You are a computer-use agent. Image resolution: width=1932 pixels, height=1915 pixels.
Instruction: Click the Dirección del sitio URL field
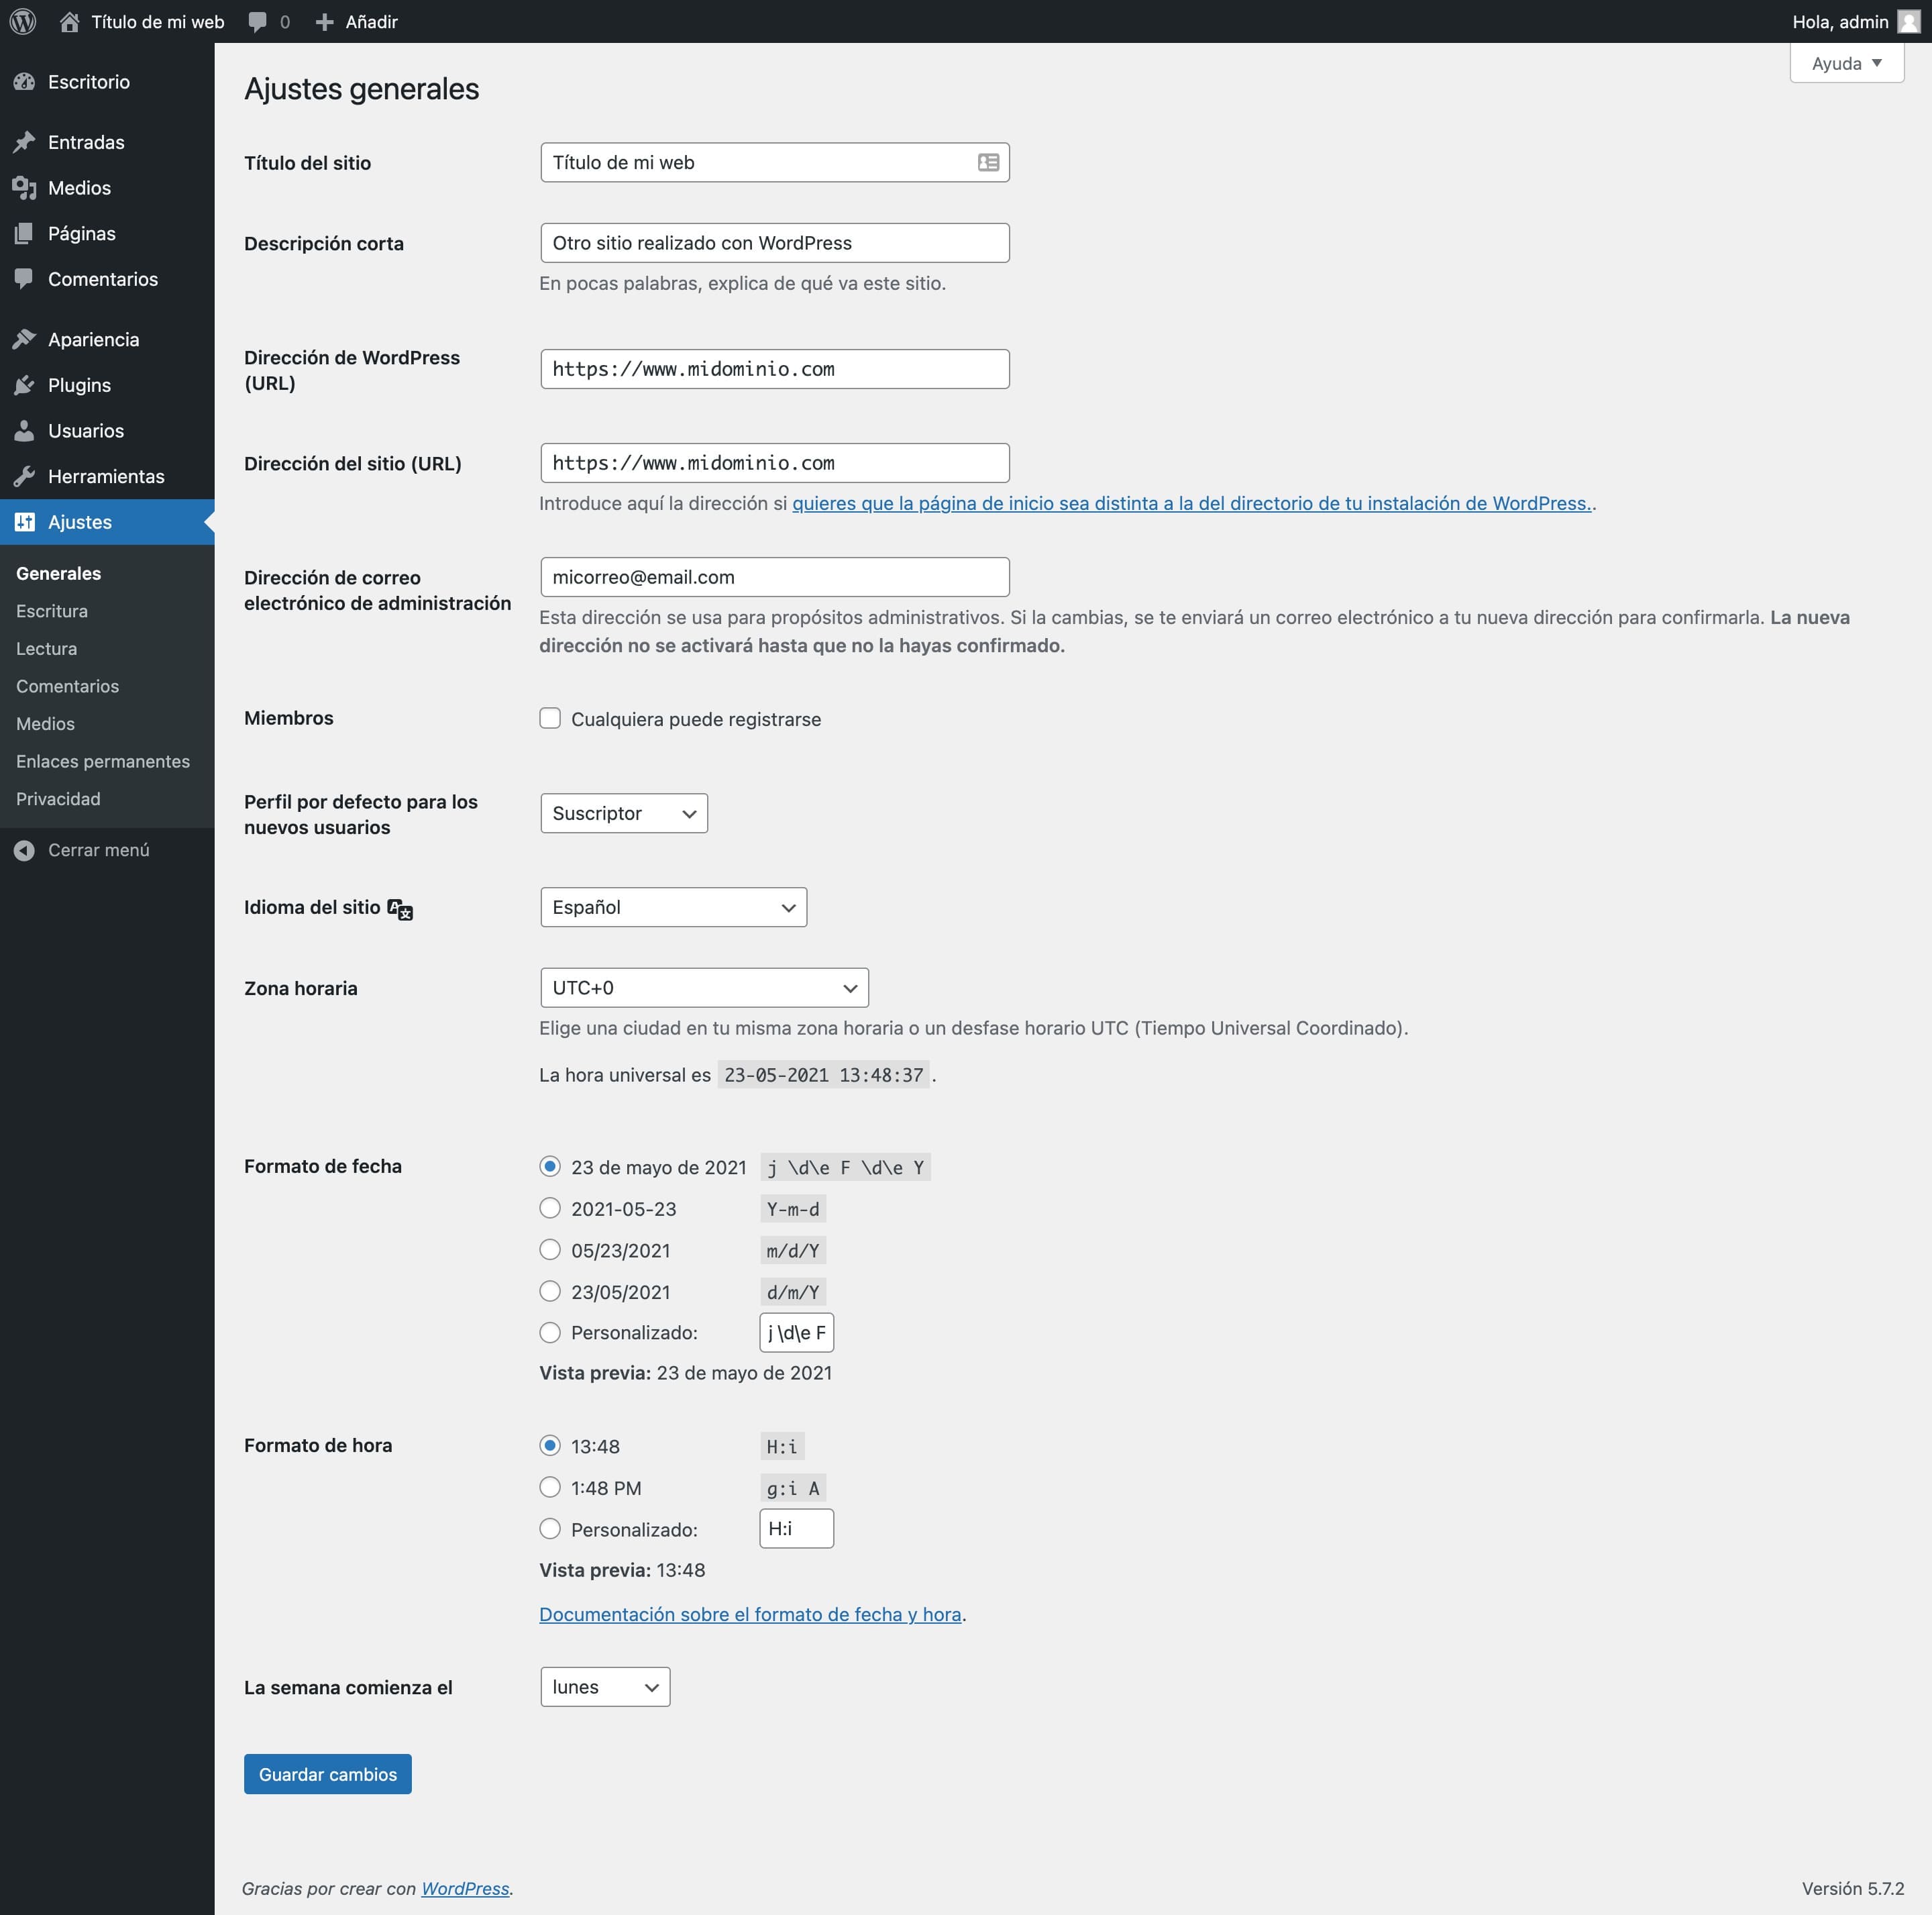pos(775,463)
